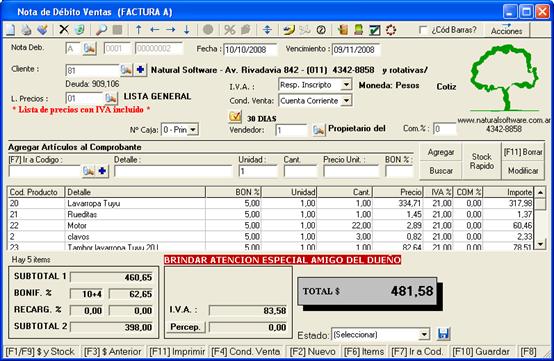Click the Percep. button

coord(185,327)
